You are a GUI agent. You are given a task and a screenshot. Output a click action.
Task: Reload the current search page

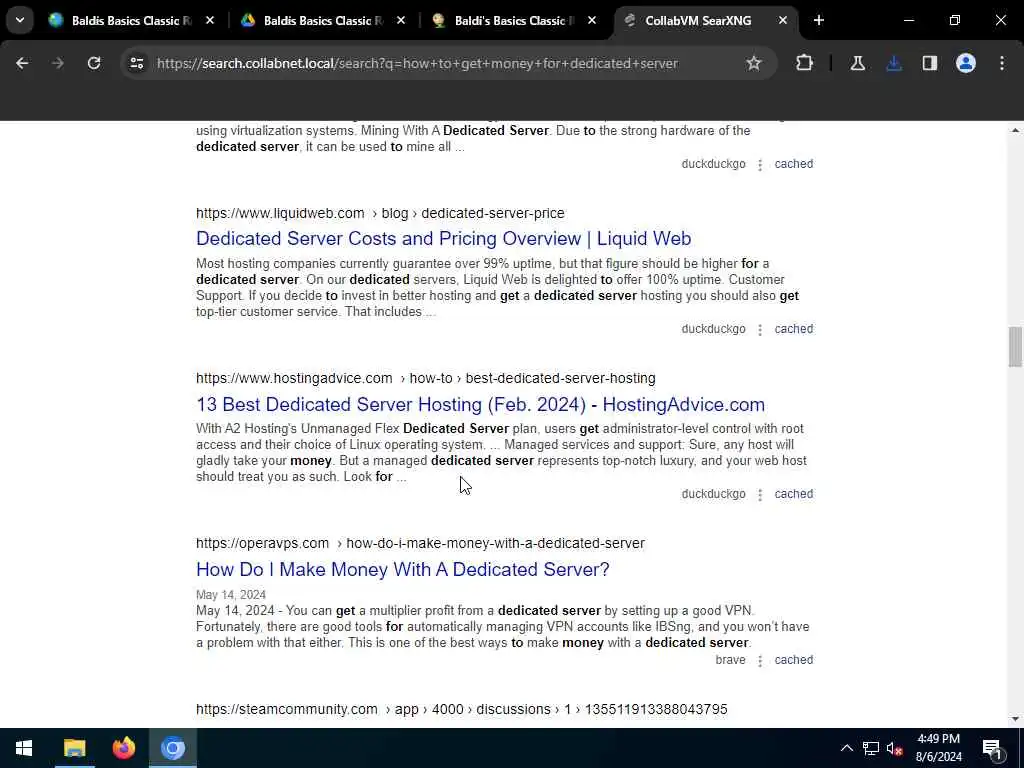point(94,63)
